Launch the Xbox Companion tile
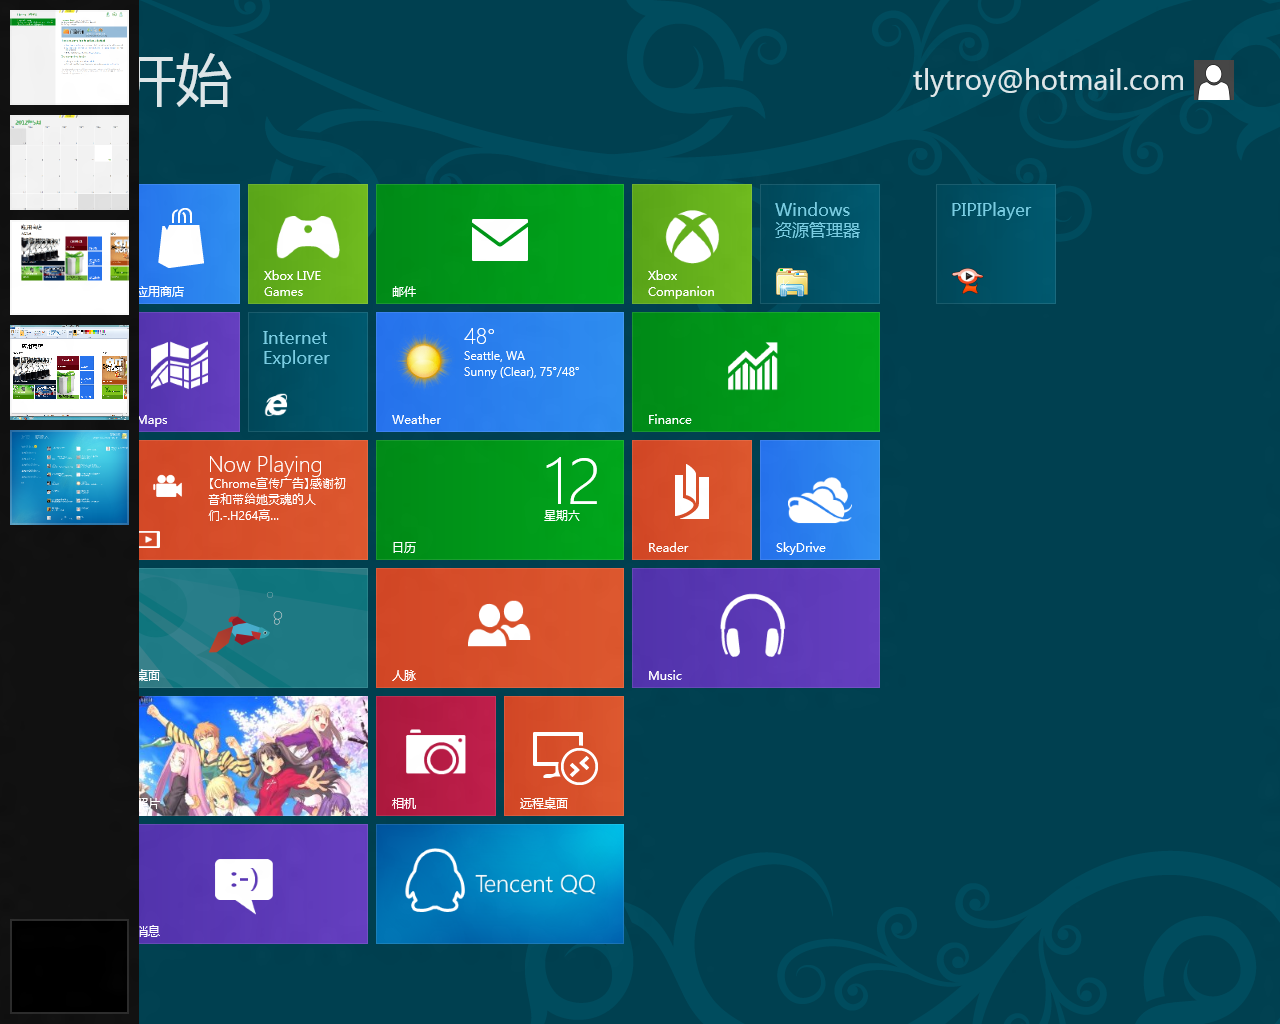Image resolution: width=1280 pixels, height=1024 pixels. (x=692, y=244)
